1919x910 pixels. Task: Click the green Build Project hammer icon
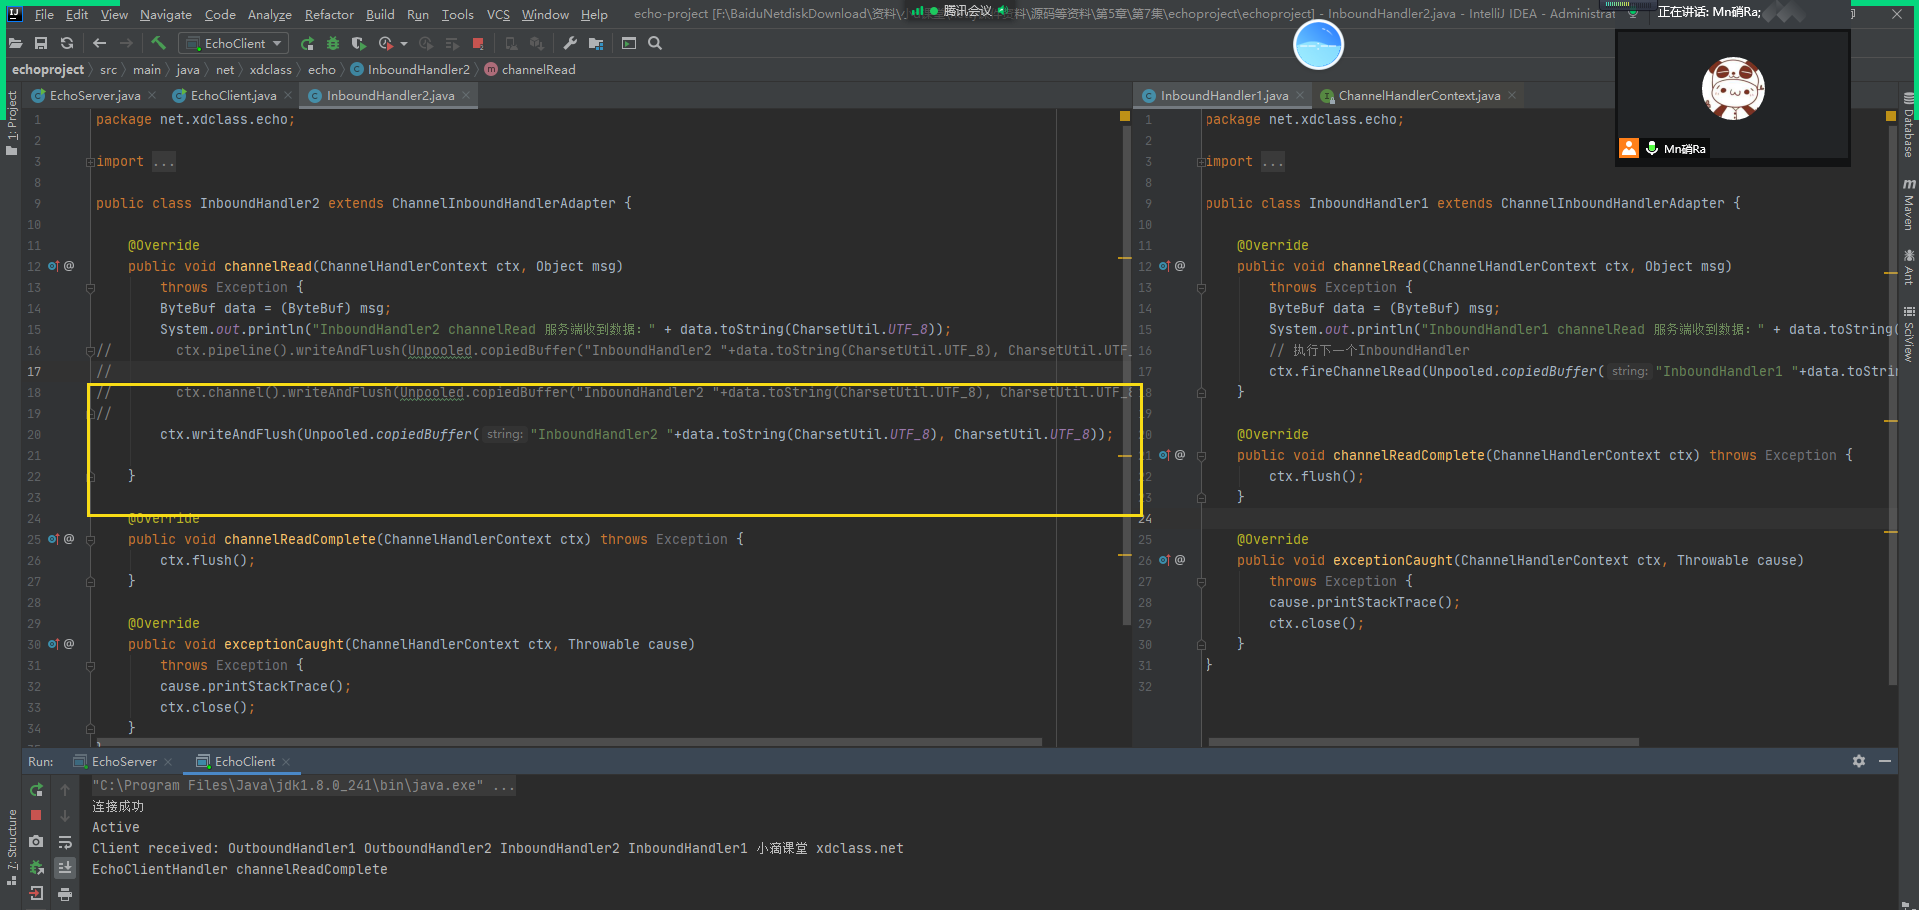pos(158,43)
